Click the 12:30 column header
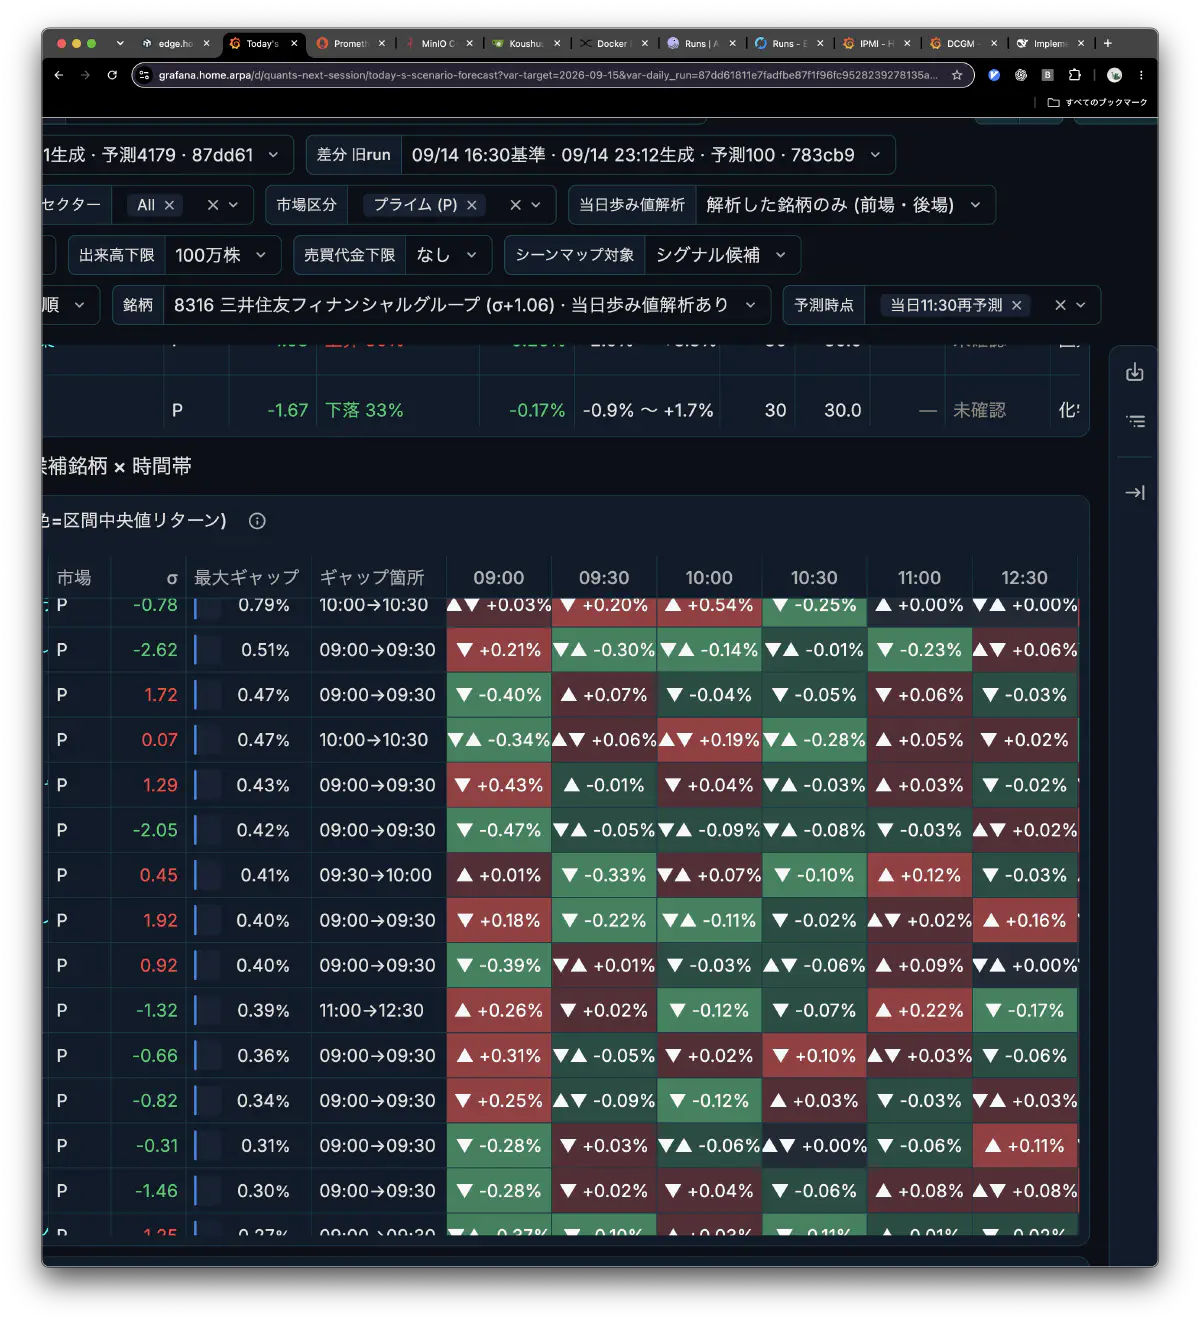1200x1322 pixels. 1025,578
